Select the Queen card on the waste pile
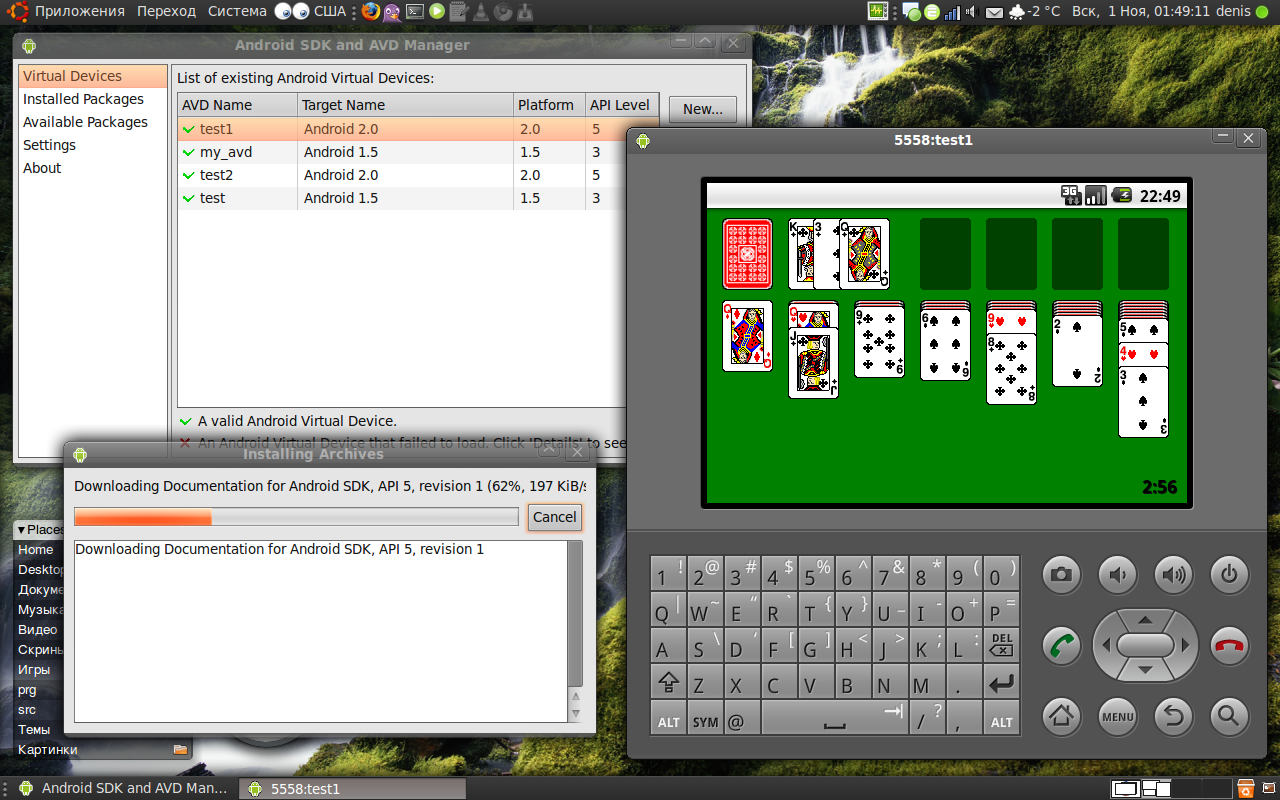Viewport: 1280px width, 800px height. click(865, 254)
